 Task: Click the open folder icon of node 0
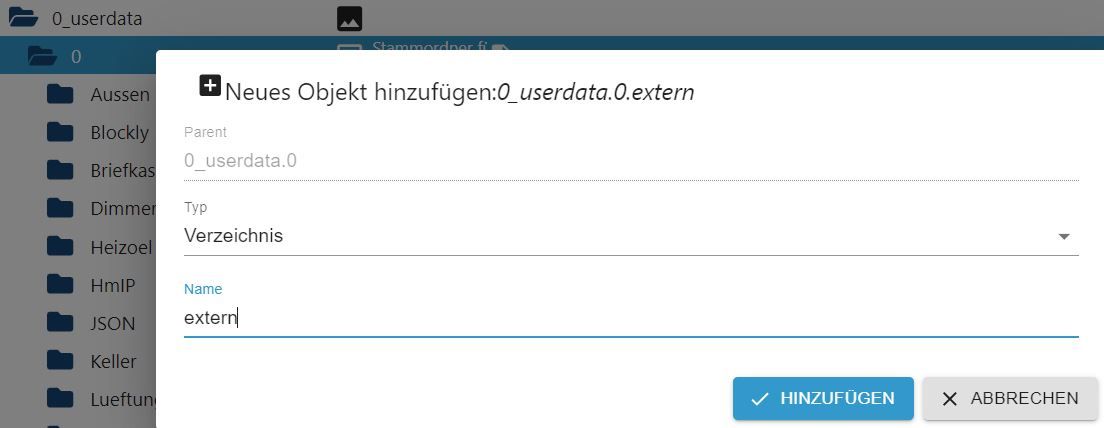(x=42, y=56)
